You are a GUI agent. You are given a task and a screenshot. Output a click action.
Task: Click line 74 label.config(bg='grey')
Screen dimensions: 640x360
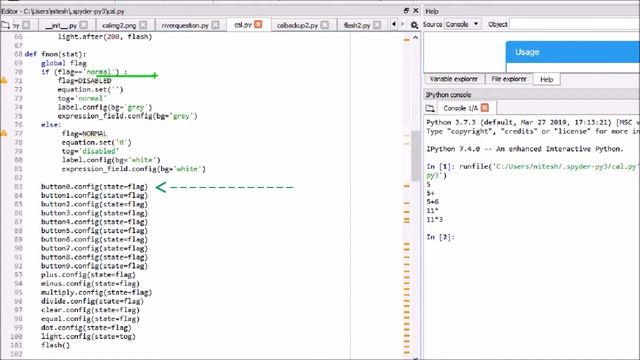coord(105,107)
